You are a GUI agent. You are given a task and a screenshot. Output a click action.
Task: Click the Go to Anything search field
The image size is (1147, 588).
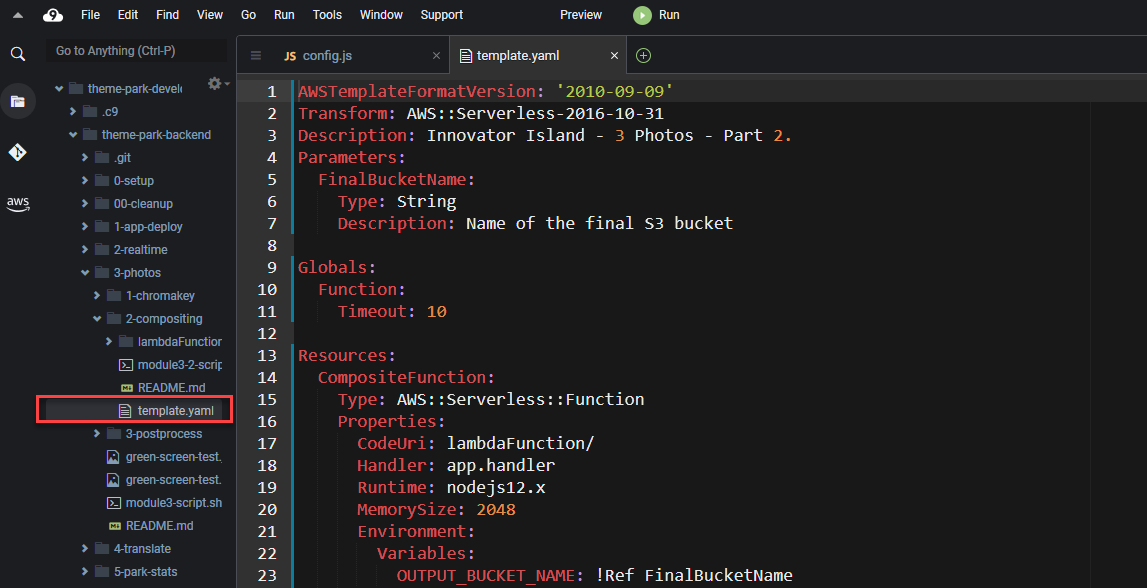pyautogui.click(x=135, y=50)
